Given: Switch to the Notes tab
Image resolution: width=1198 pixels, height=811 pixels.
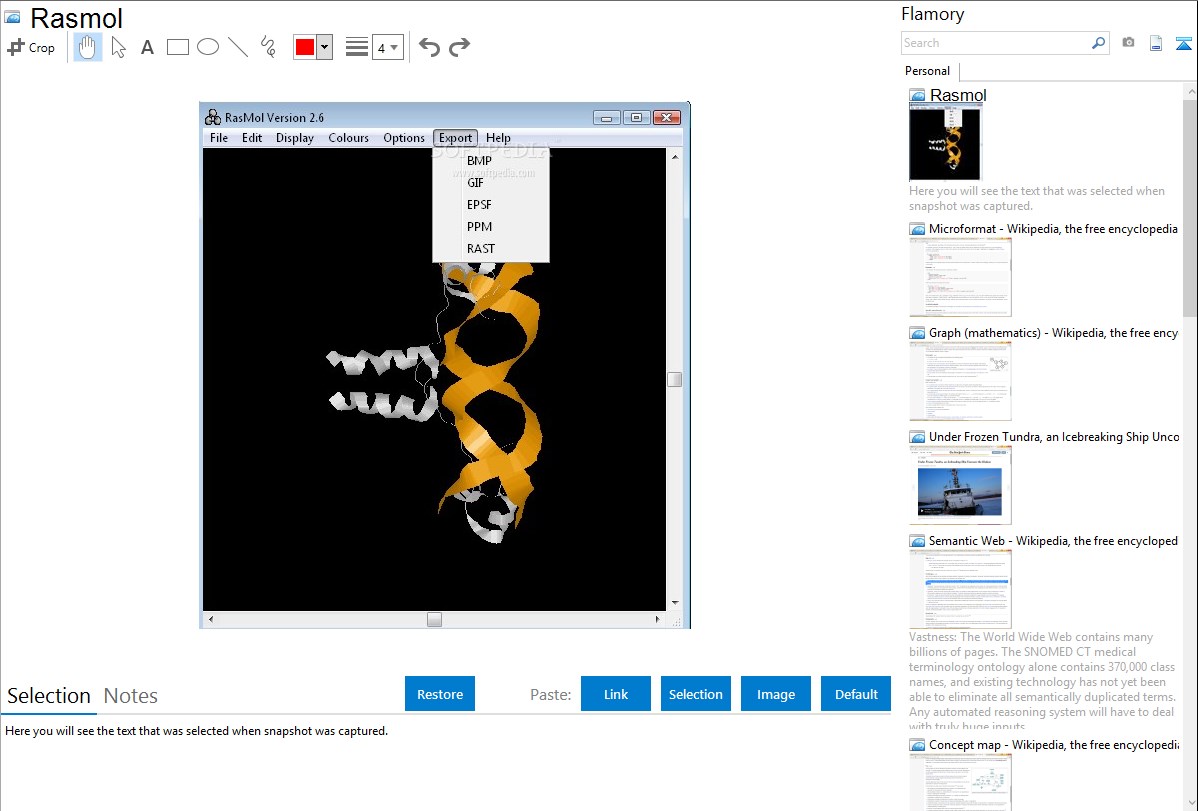Looking at the screenshot, I should point(131,696).
